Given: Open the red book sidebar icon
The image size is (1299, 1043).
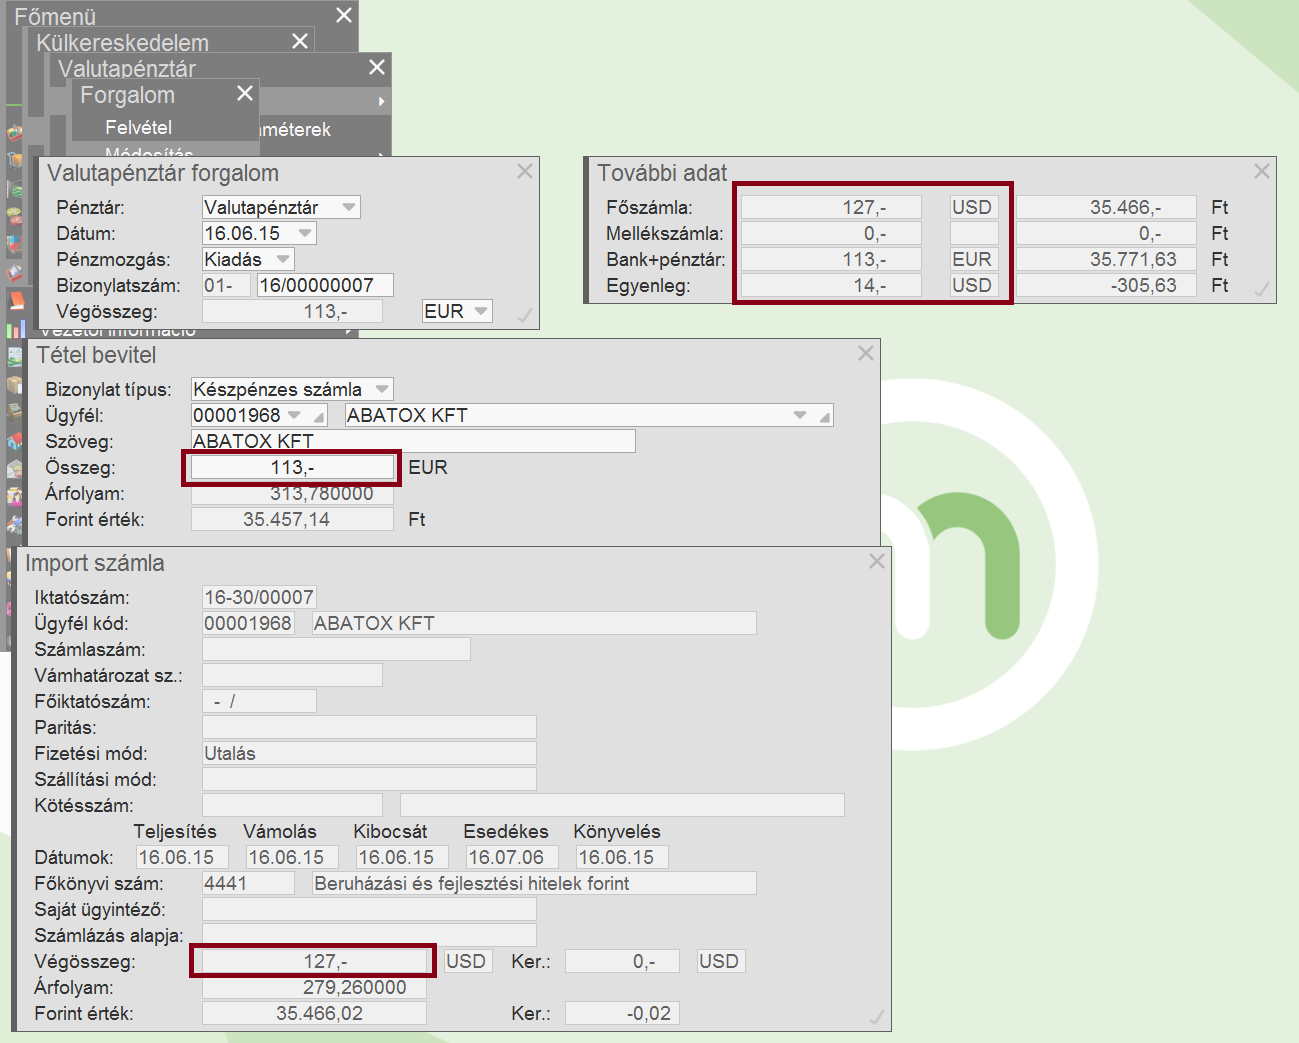Looking at the screenshot, I should click(15, 300).
